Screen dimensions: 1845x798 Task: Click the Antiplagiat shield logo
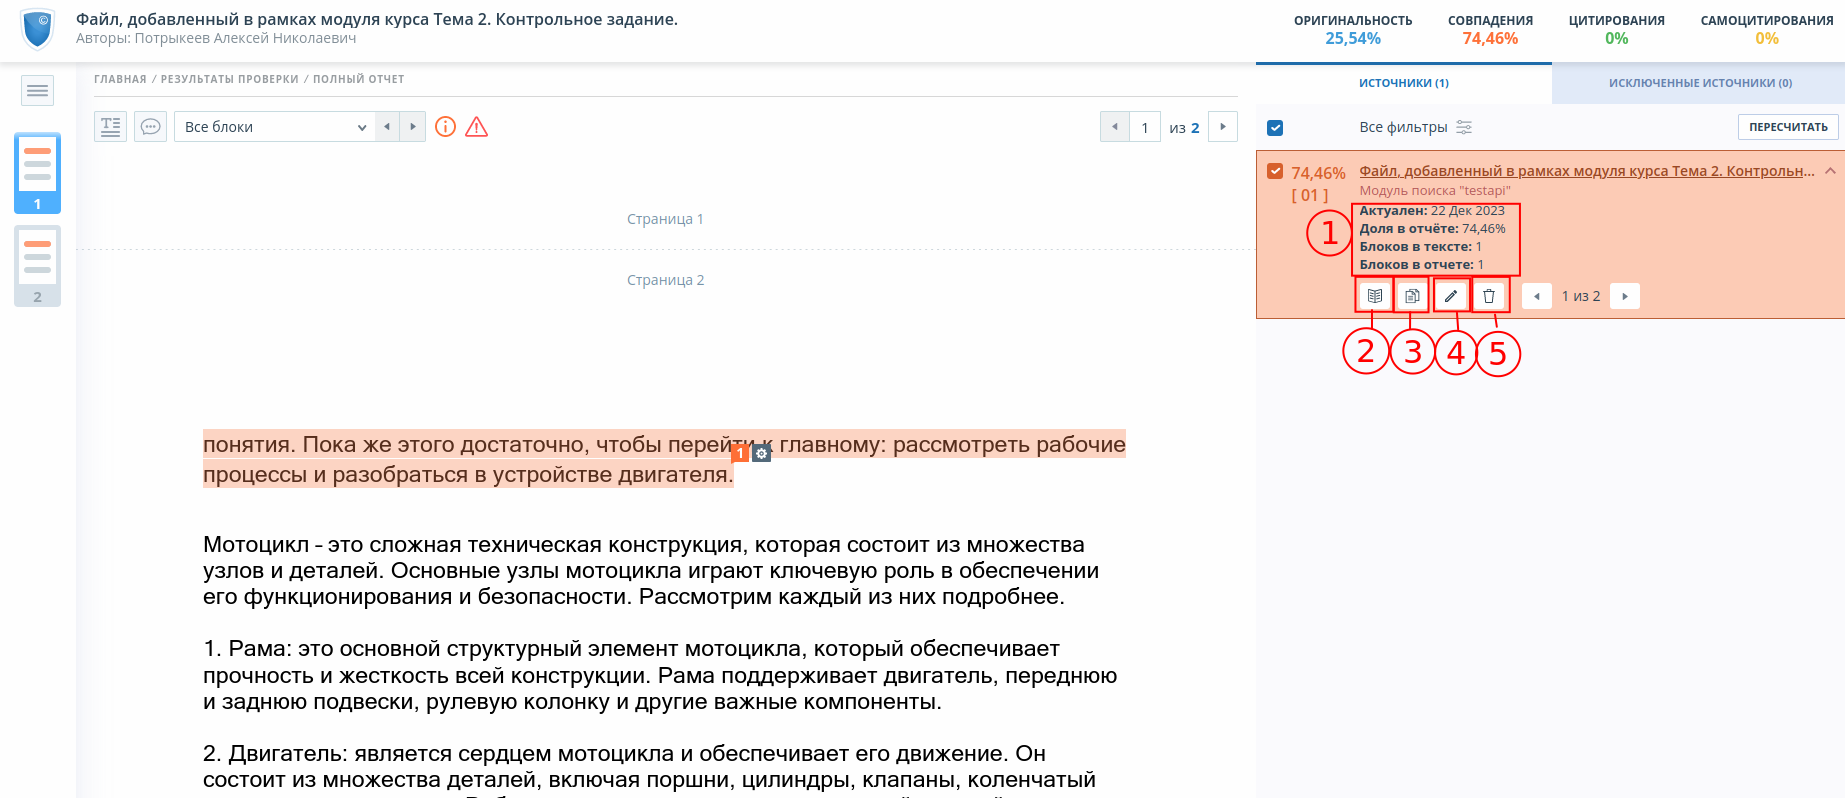click(38, 30)
